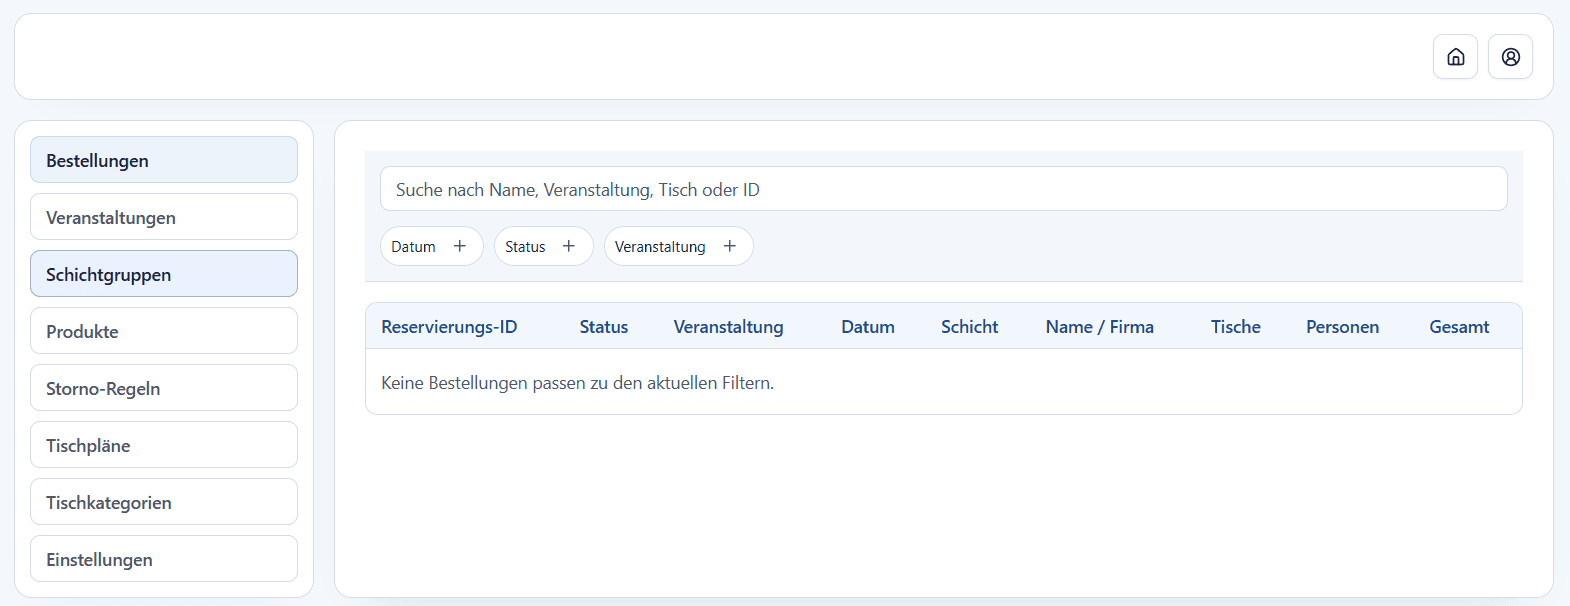
Task: Open the Status filter chip
Action: 544,246
